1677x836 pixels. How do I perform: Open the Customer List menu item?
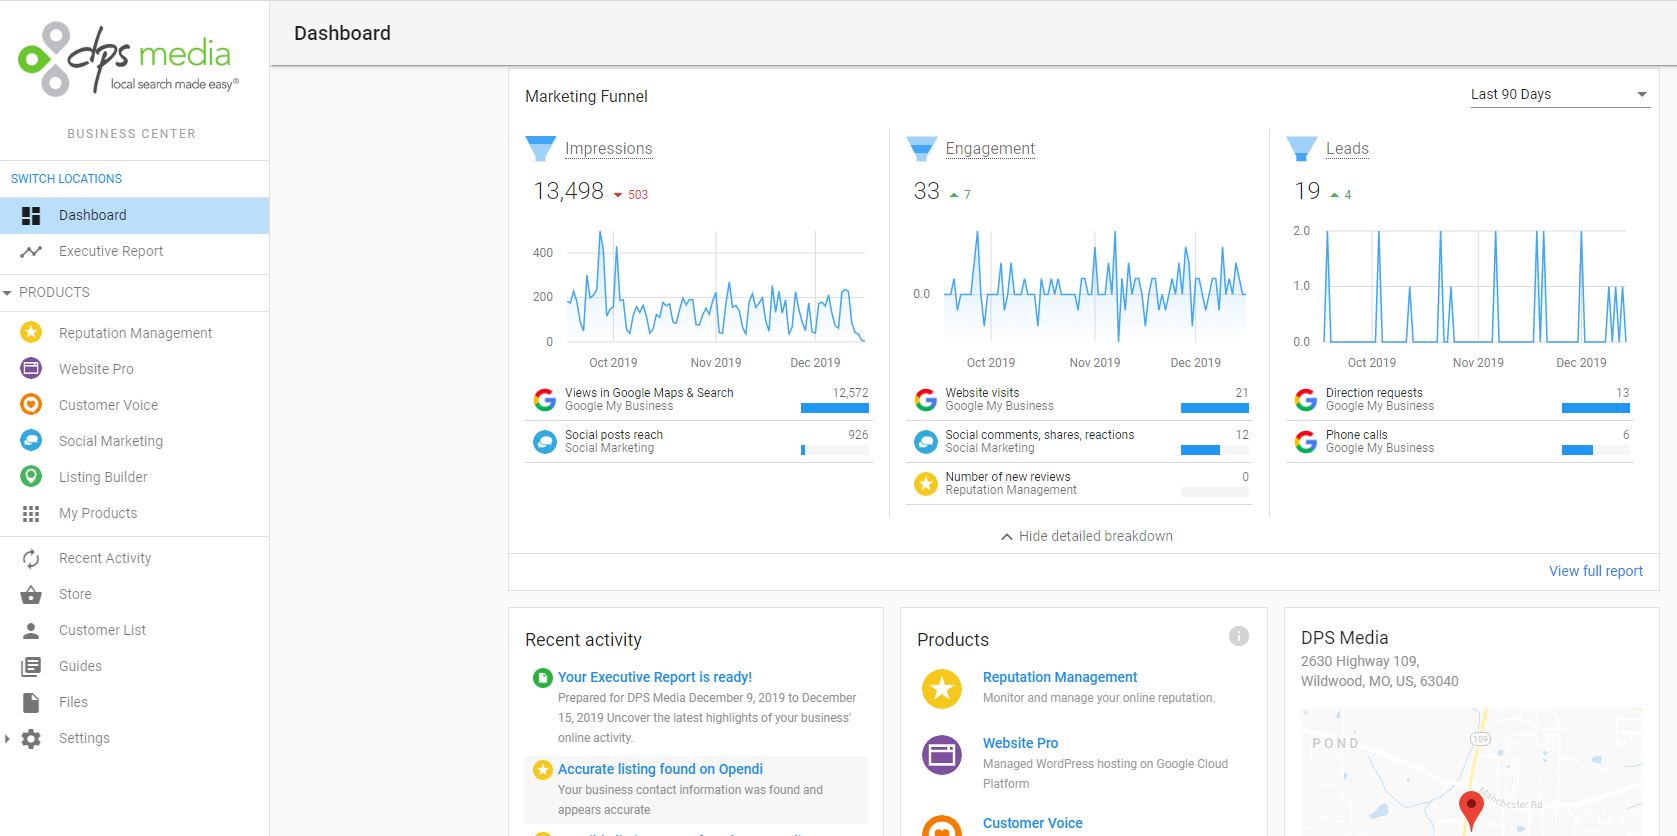point(102,630)
